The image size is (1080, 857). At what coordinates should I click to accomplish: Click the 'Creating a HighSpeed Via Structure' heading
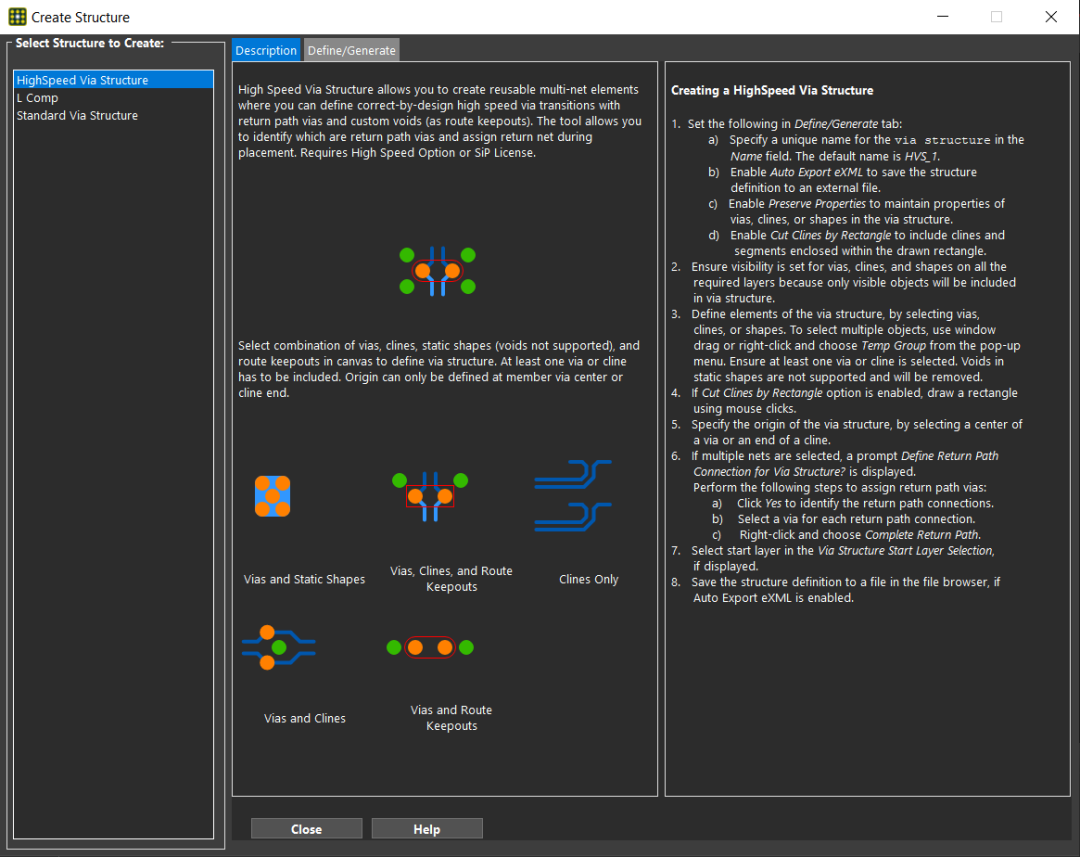pyautogui.click(x=758, y=91)
